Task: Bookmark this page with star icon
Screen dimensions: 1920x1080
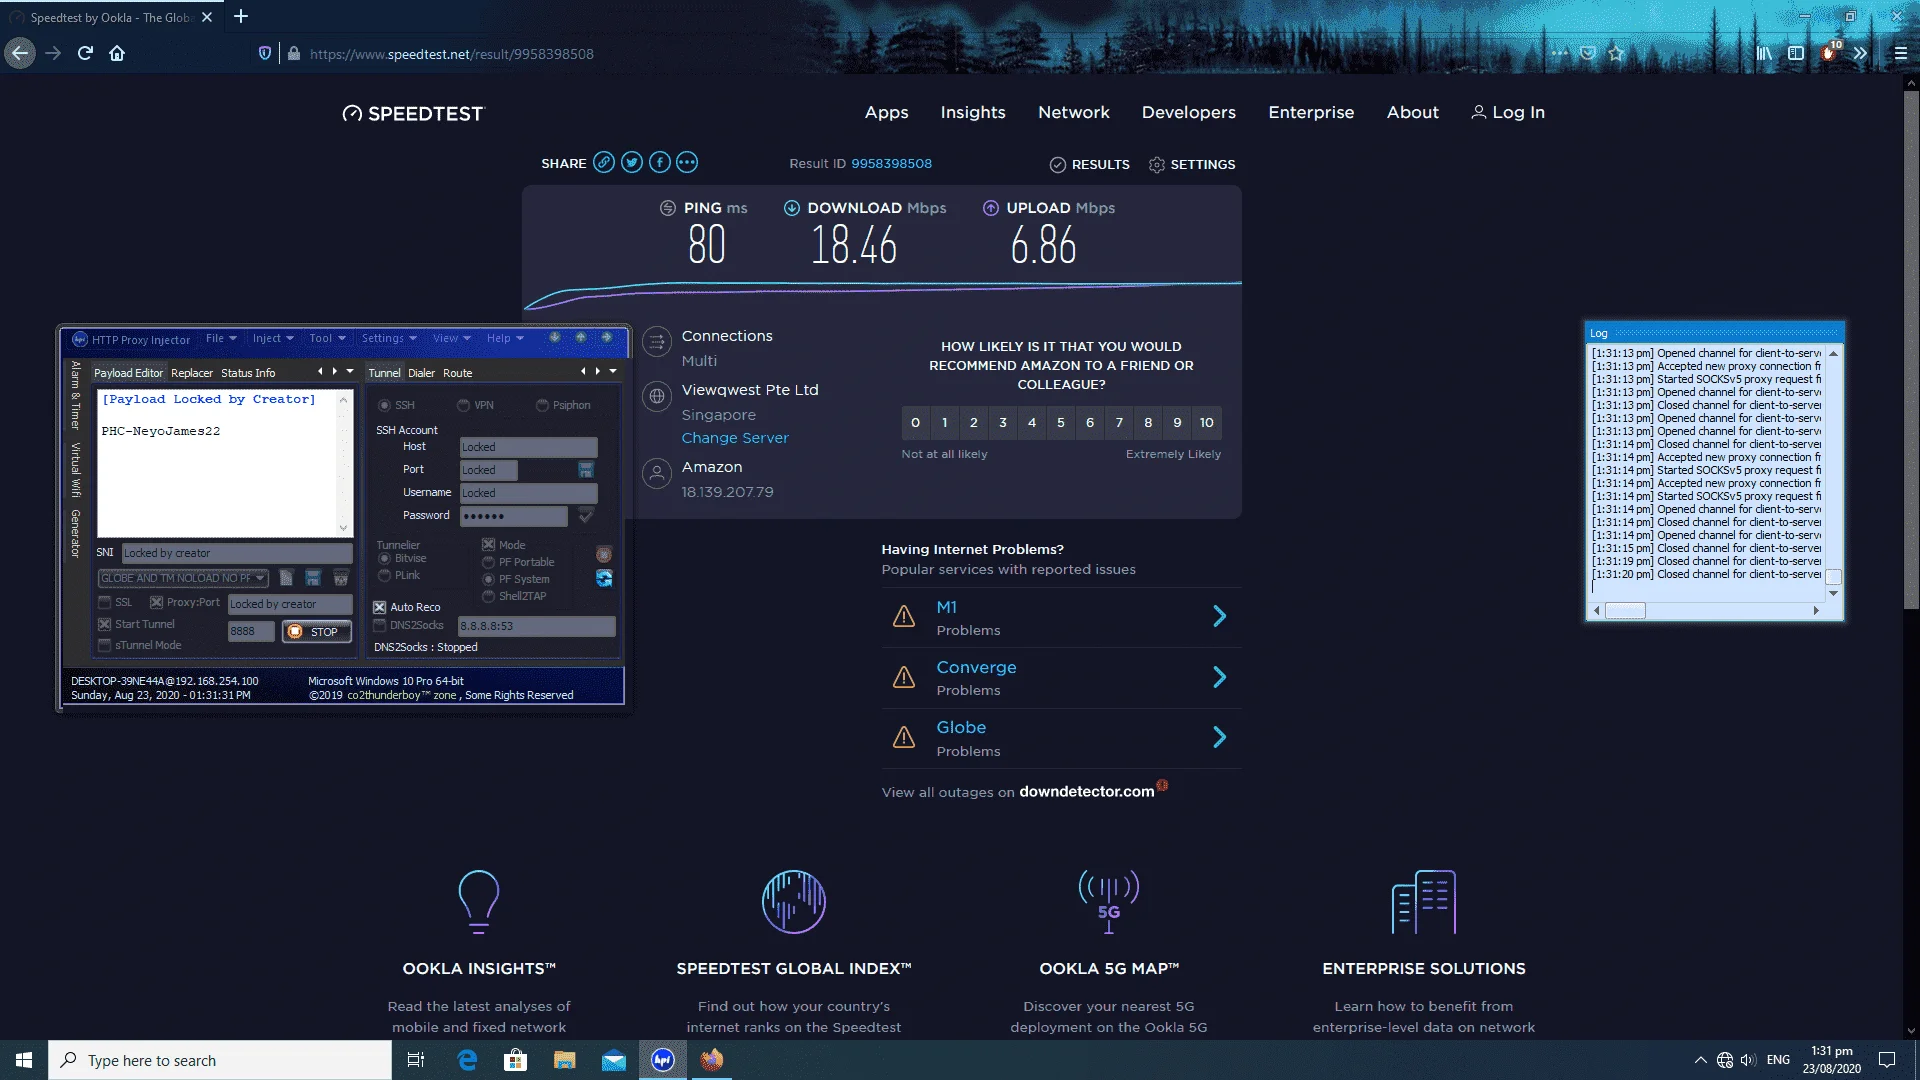Action: coord(1616,53)
